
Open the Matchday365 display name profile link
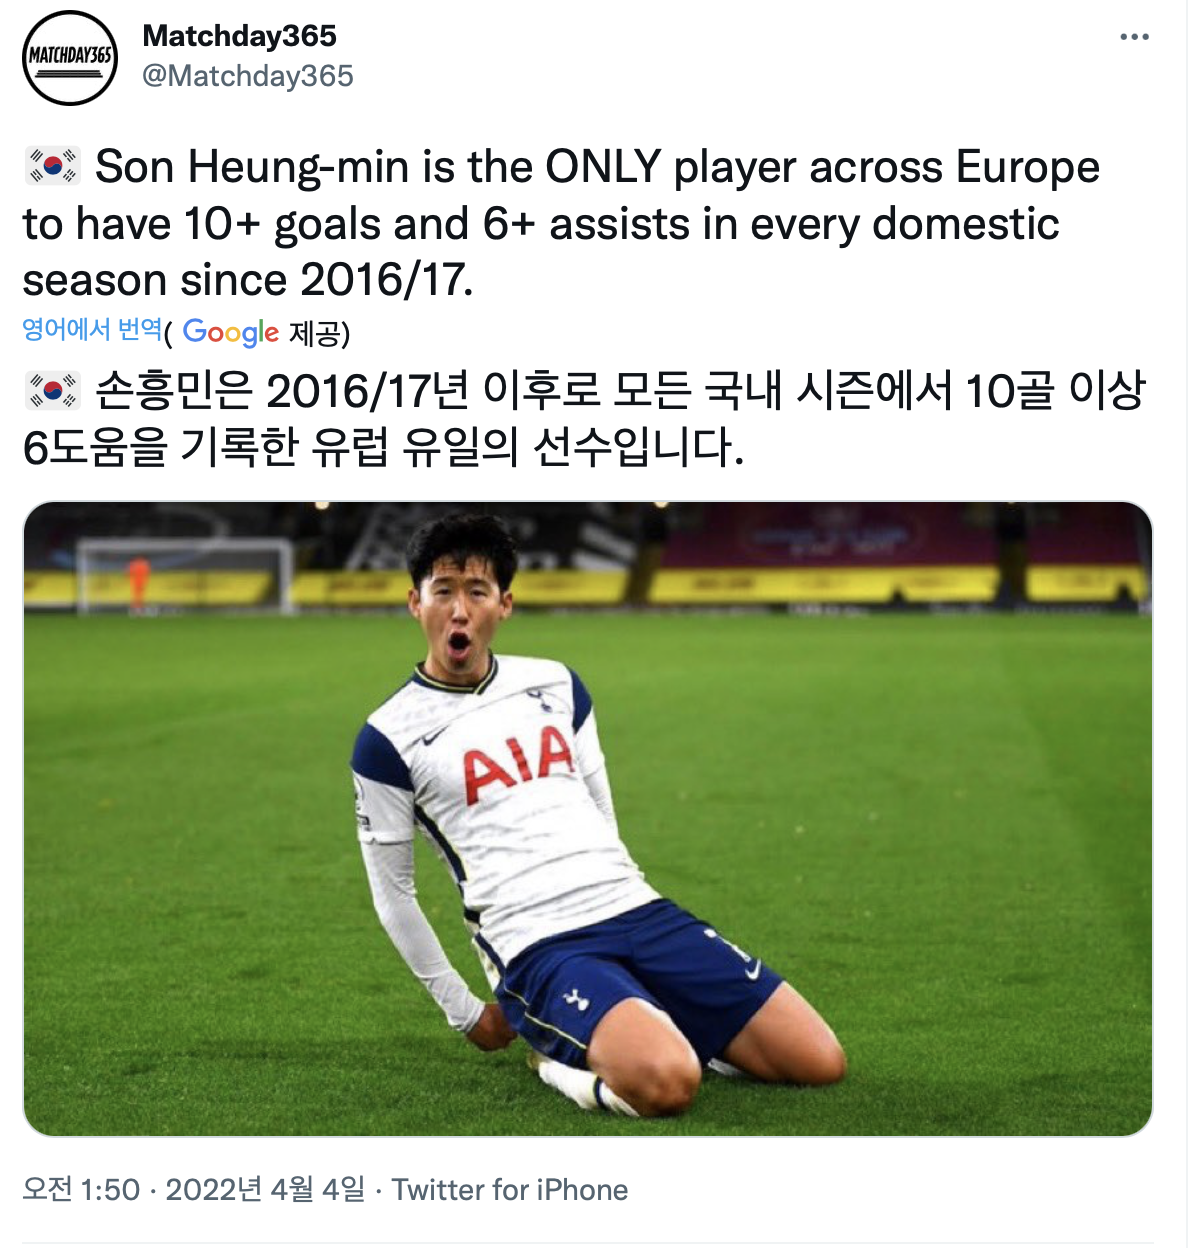[x=240, y=36]
